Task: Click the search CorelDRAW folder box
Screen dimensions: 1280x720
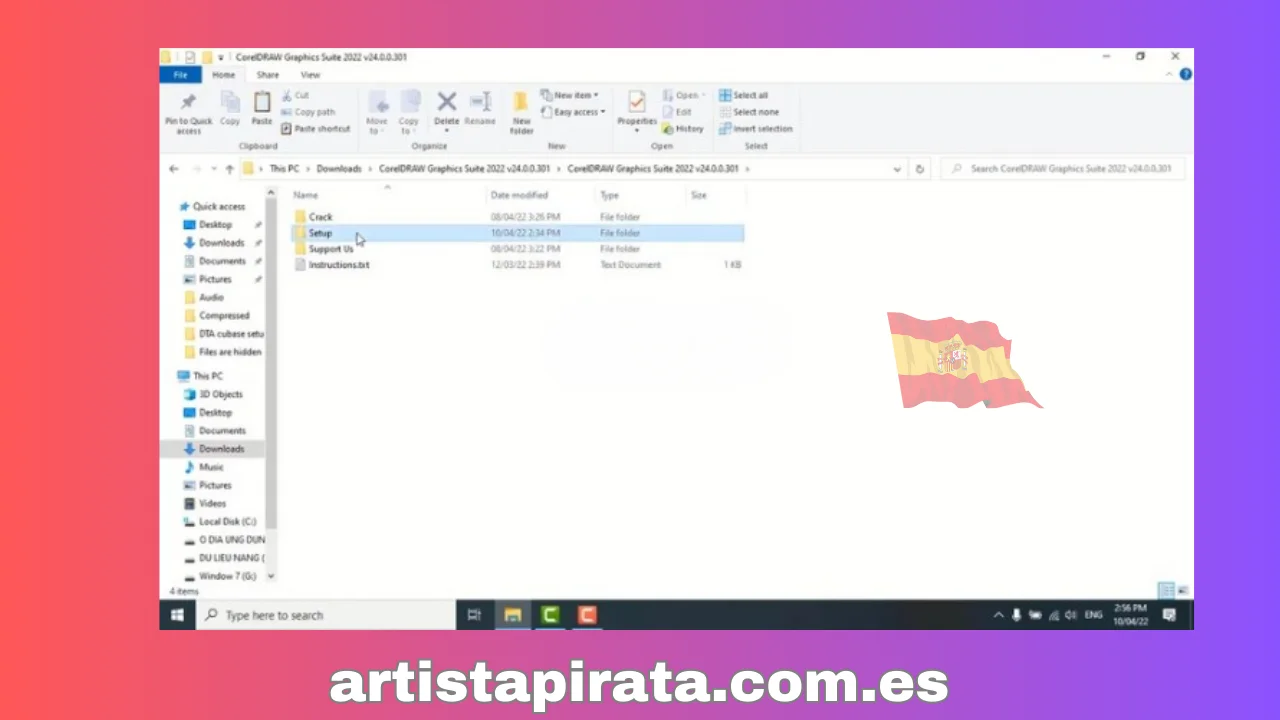Action: 1062,169
